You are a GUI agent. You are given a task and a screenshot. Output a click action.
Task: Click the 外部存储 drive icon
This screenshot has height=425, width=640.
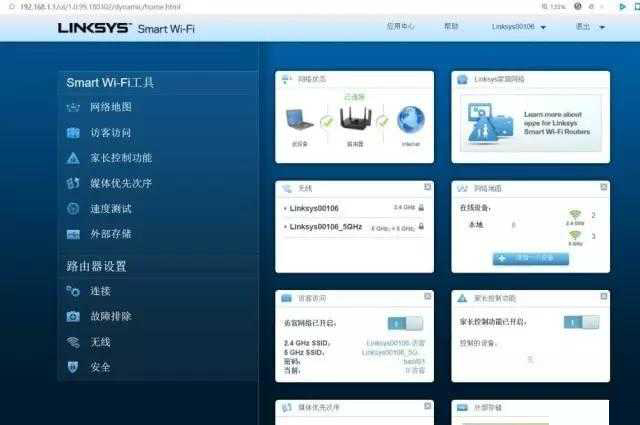coord(73,234)
